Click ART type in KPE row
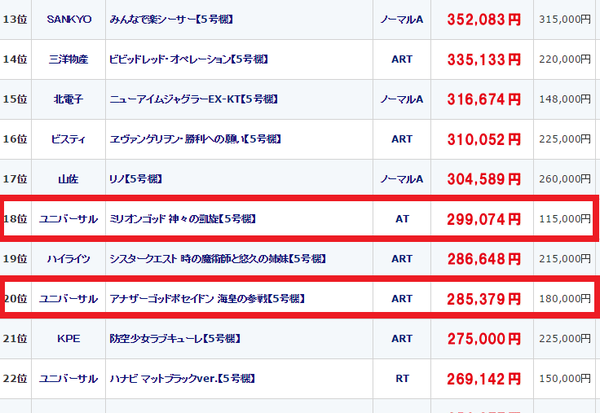Image resolution: width=600 pixels, height=413 pixels. pyautogui.click(x=402, y=338)
